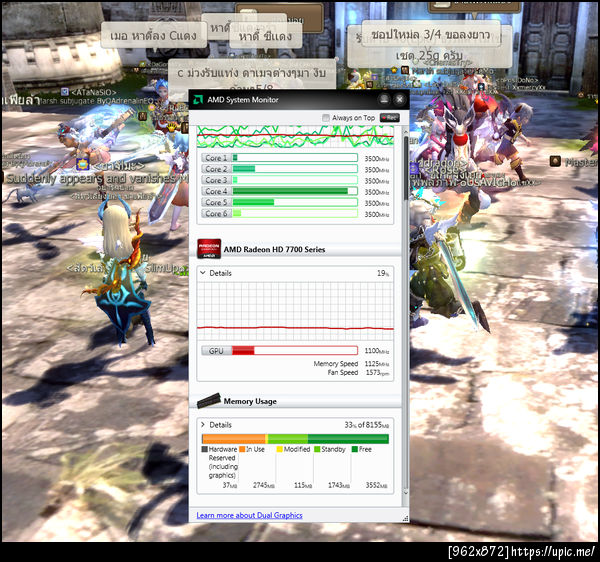Viewport: 600px width, 562px height.
Task: Click the GPU 1100MHz clock value
Action: pos(377,351)
